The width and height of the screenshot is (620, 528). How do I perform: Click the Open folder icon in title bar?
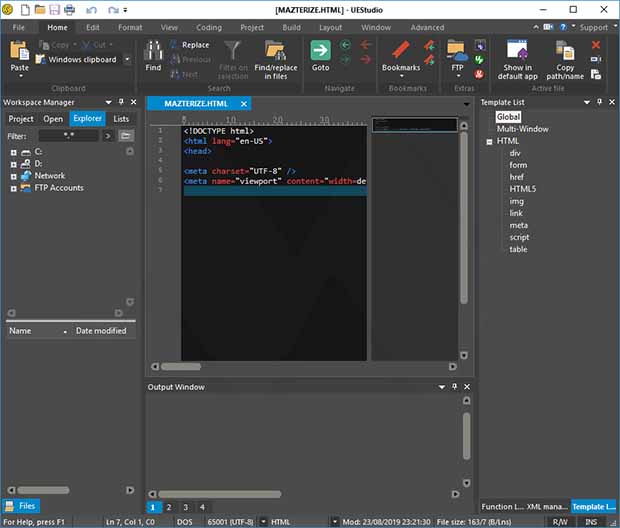[x=40, y=9]
